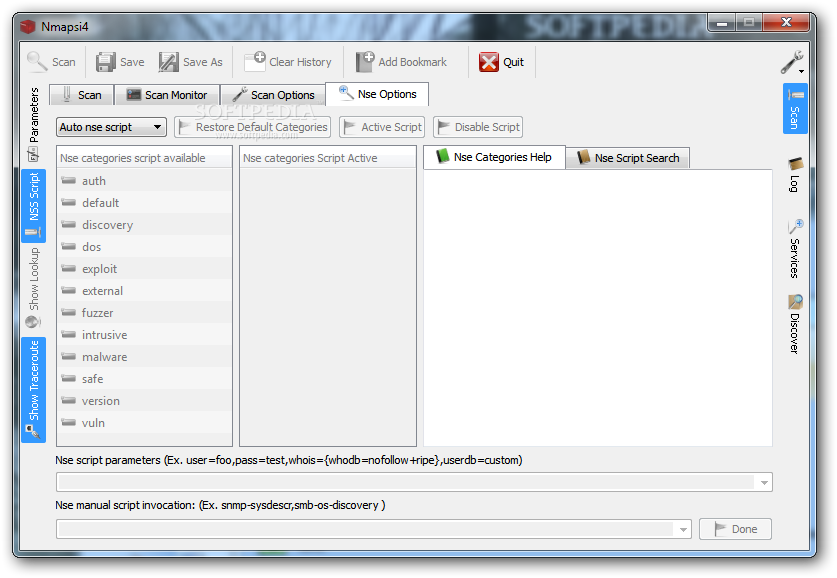Click the Log sidebar book icon
This screenshot has height=578, width=837.
tap(795, 163)
